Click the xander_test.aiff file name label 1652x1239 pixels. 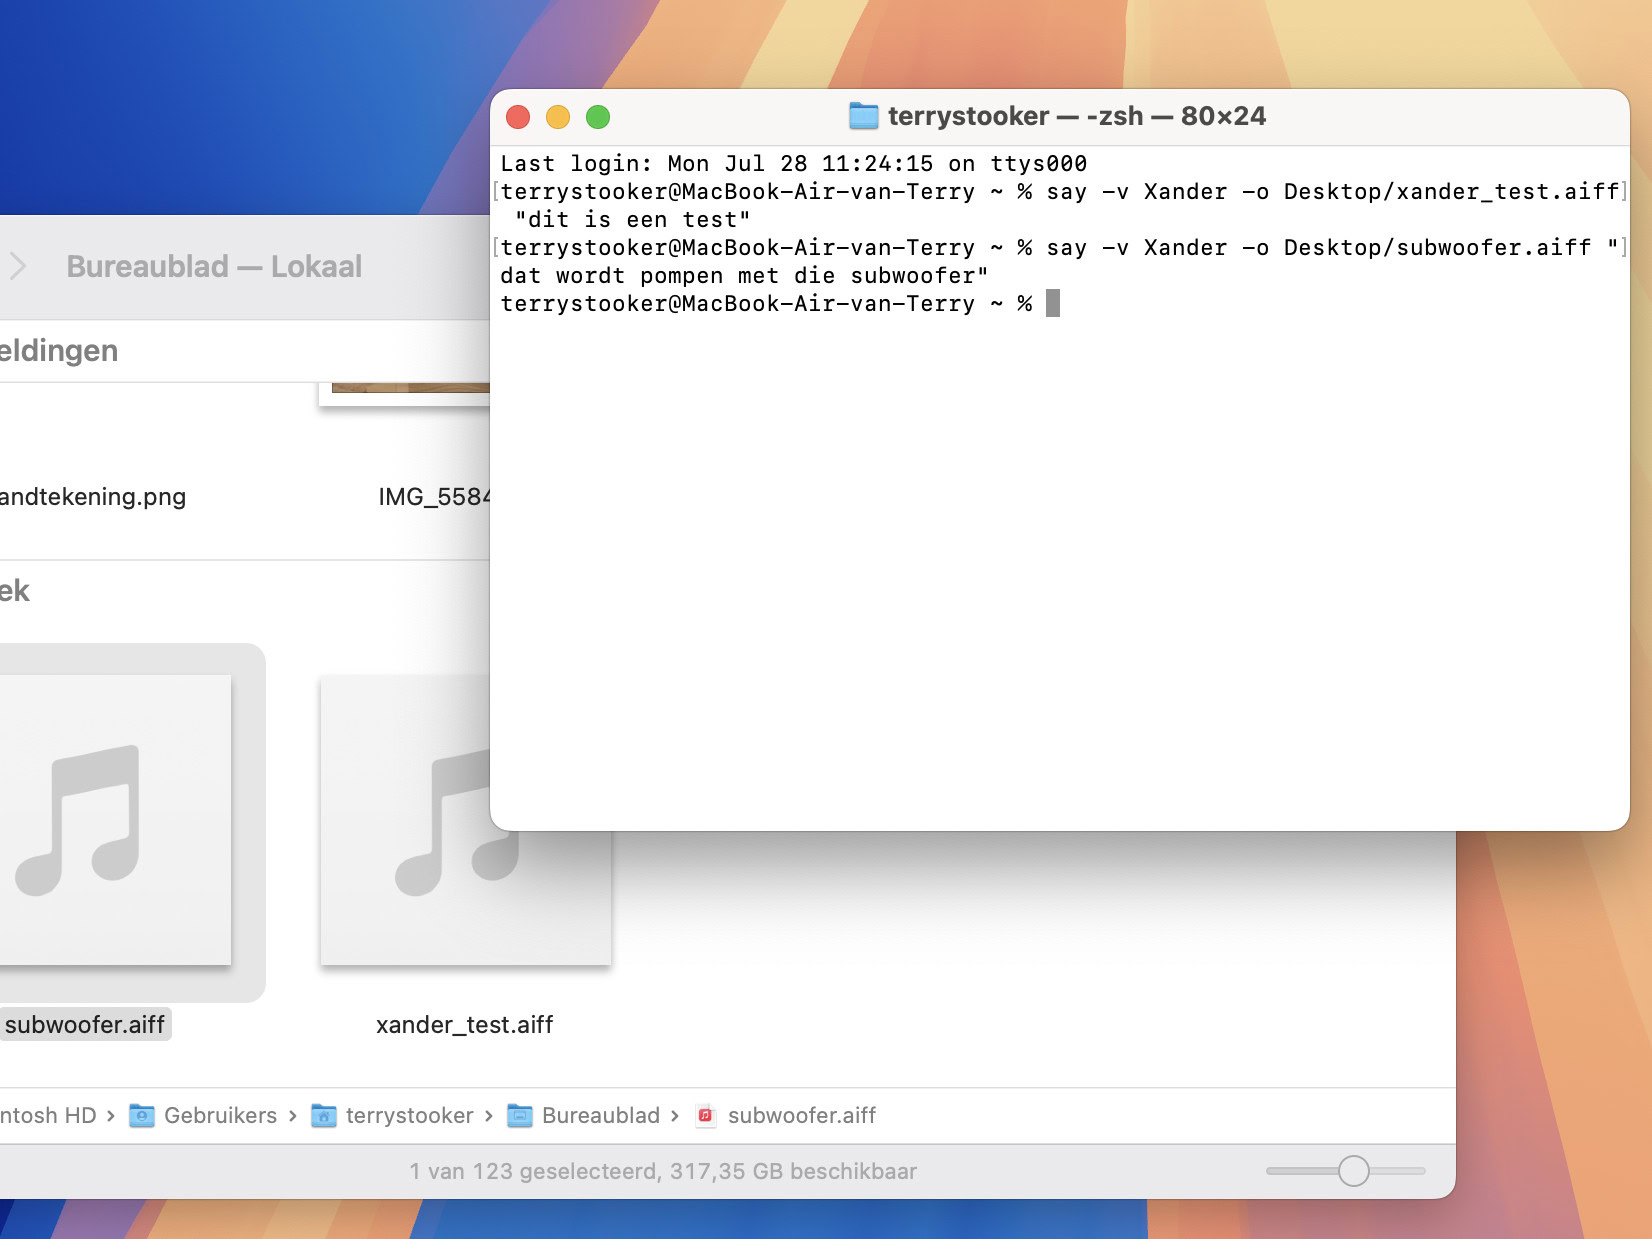click(464, 1024)
